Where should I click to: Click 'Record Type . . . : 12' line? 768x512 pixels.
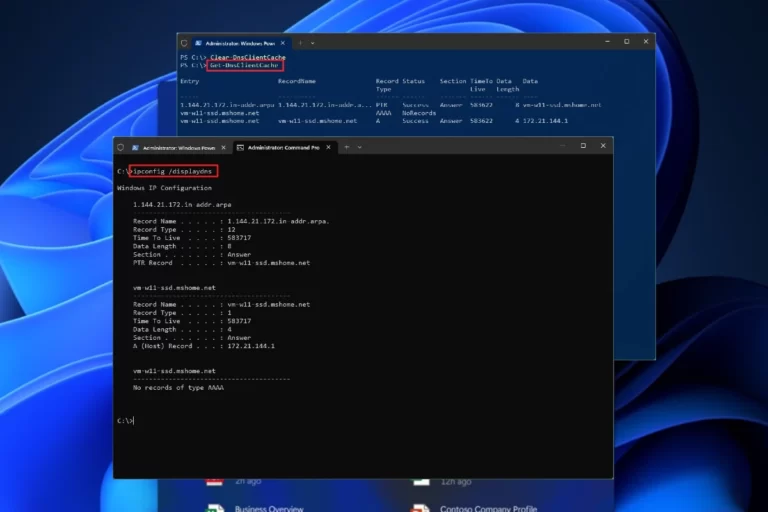pyautogui.click(x=184, y=229)
